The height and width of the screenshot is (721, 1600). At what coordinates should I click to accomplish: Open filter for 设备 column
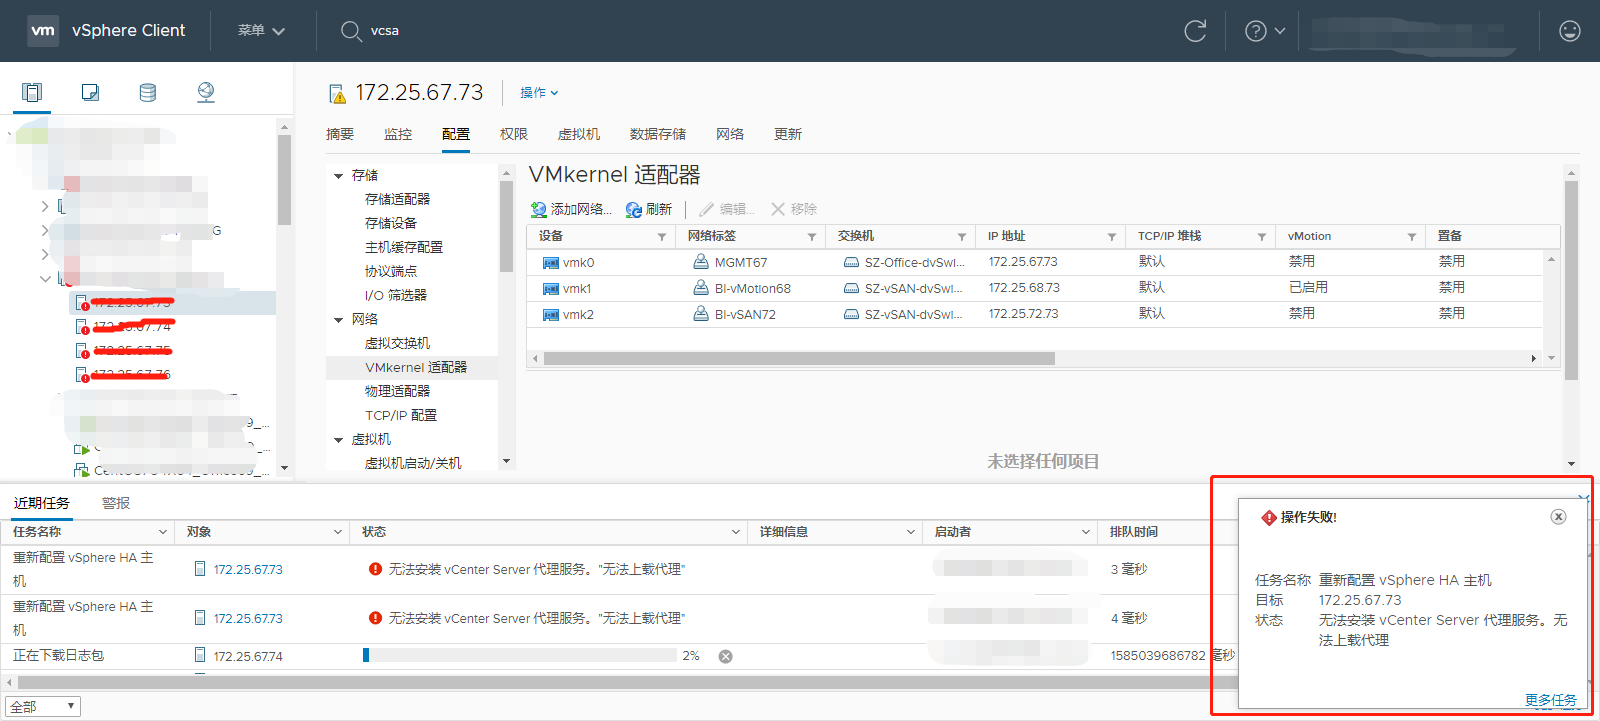coord(662,237)
